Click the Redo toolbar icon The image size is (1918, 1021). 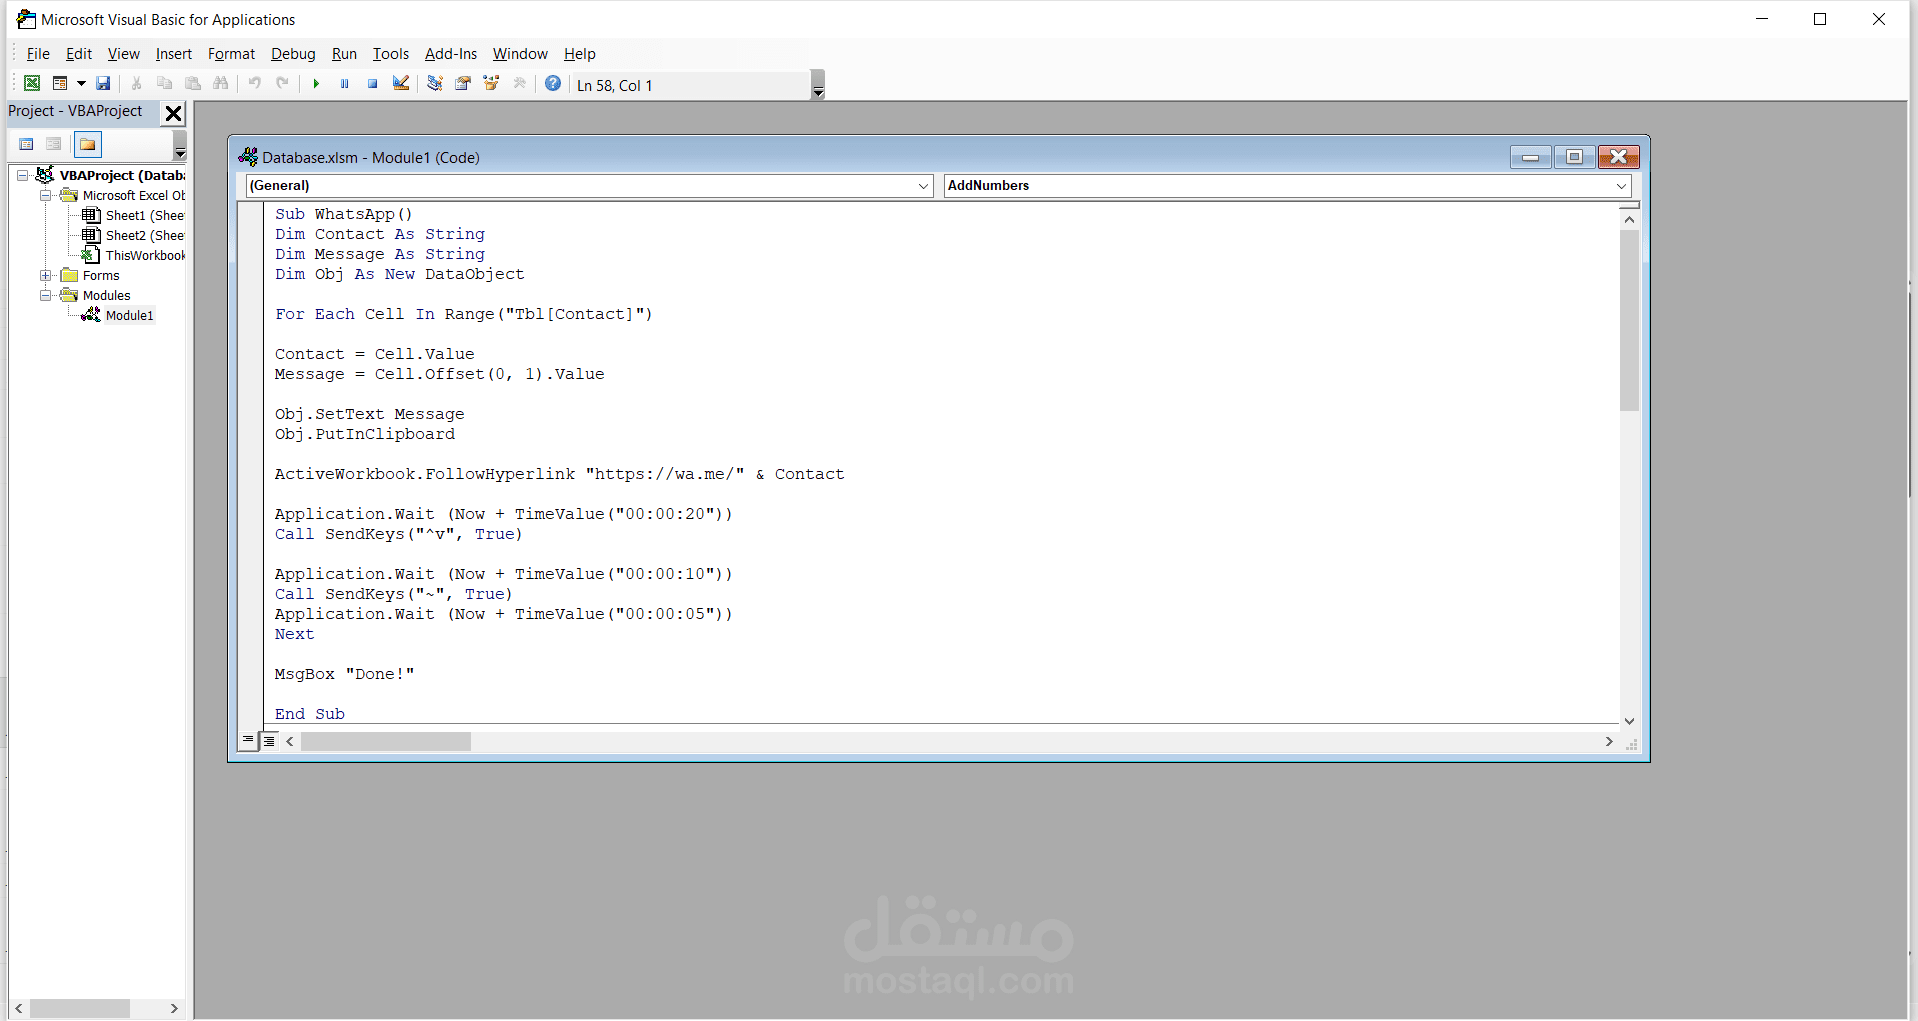click(x=283, y=84)
